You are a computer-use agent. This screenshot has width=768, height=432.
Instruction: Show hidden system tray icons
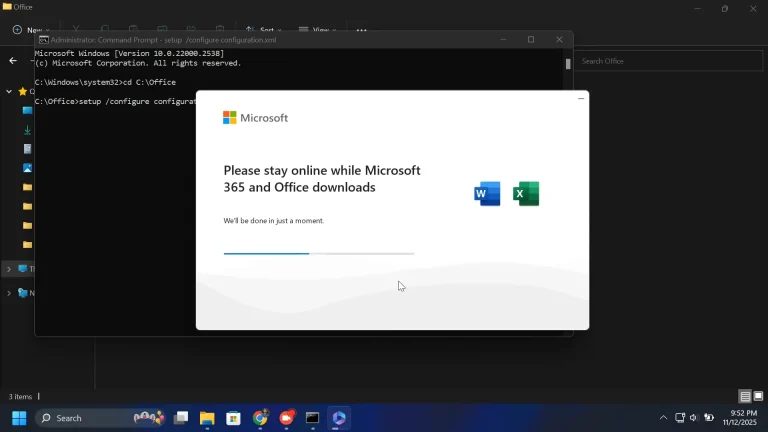663,418
